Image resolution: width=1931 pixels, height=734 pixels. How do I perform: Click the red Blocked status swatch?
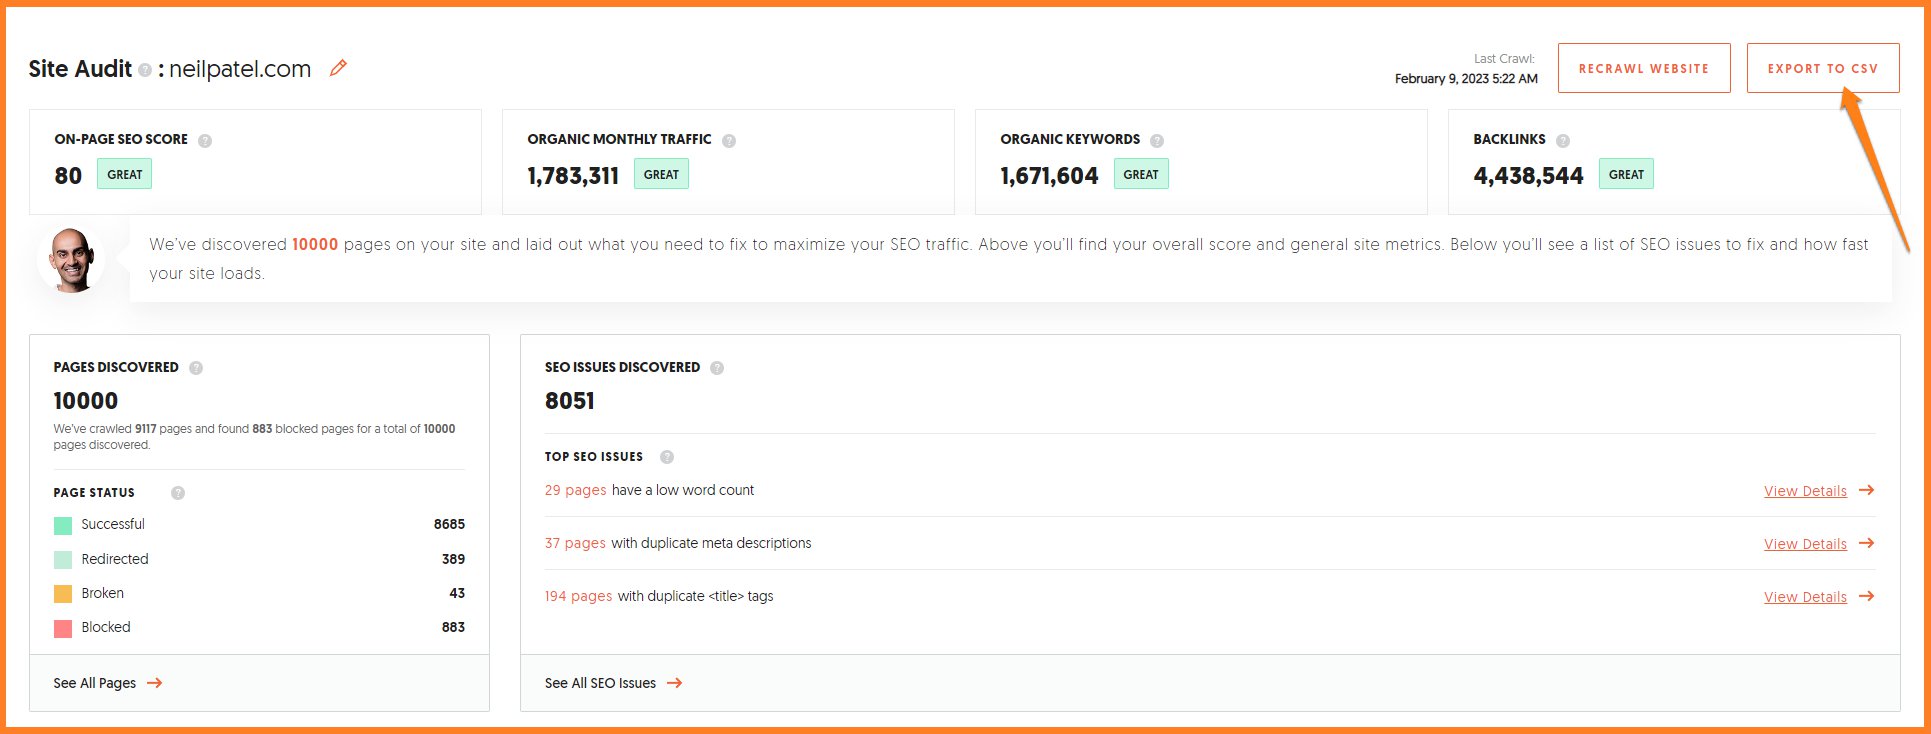pos(63,628)
